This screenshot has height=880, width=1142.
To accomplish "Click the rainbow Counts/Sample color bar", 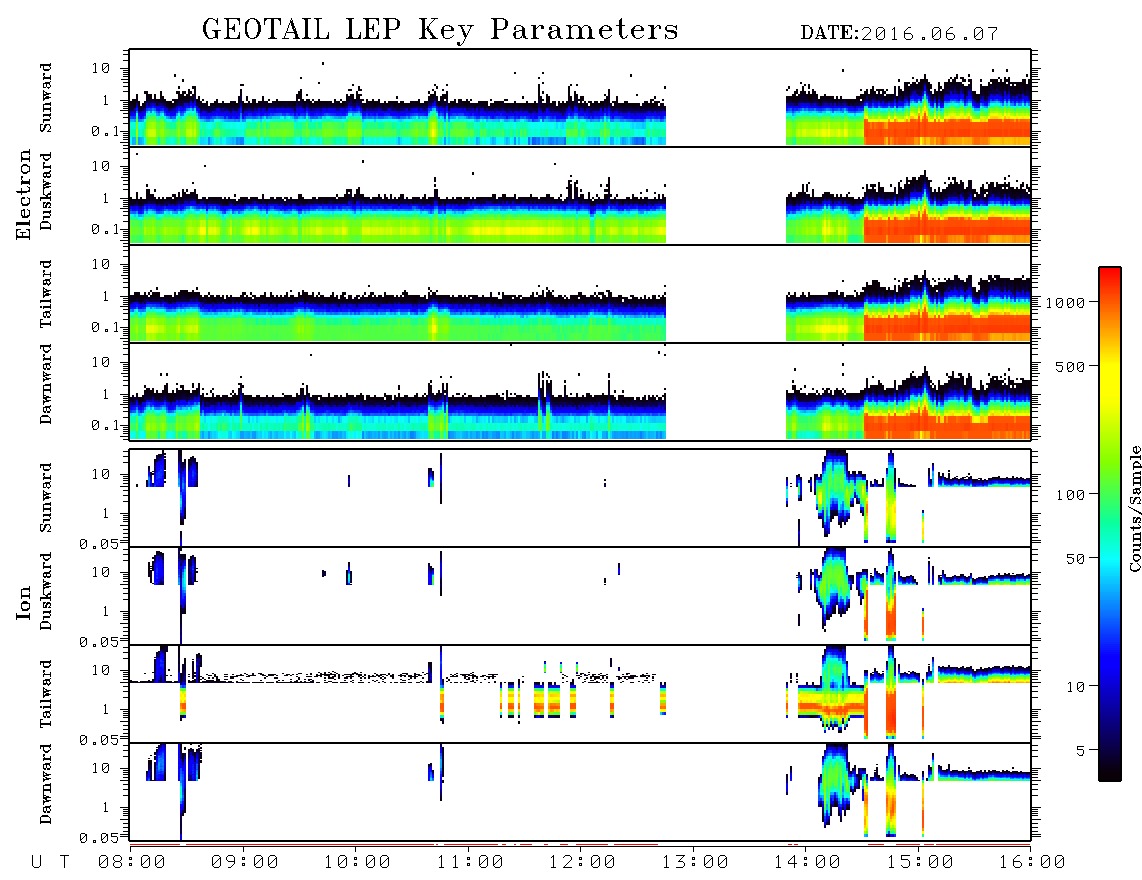I will [1110, 524].
